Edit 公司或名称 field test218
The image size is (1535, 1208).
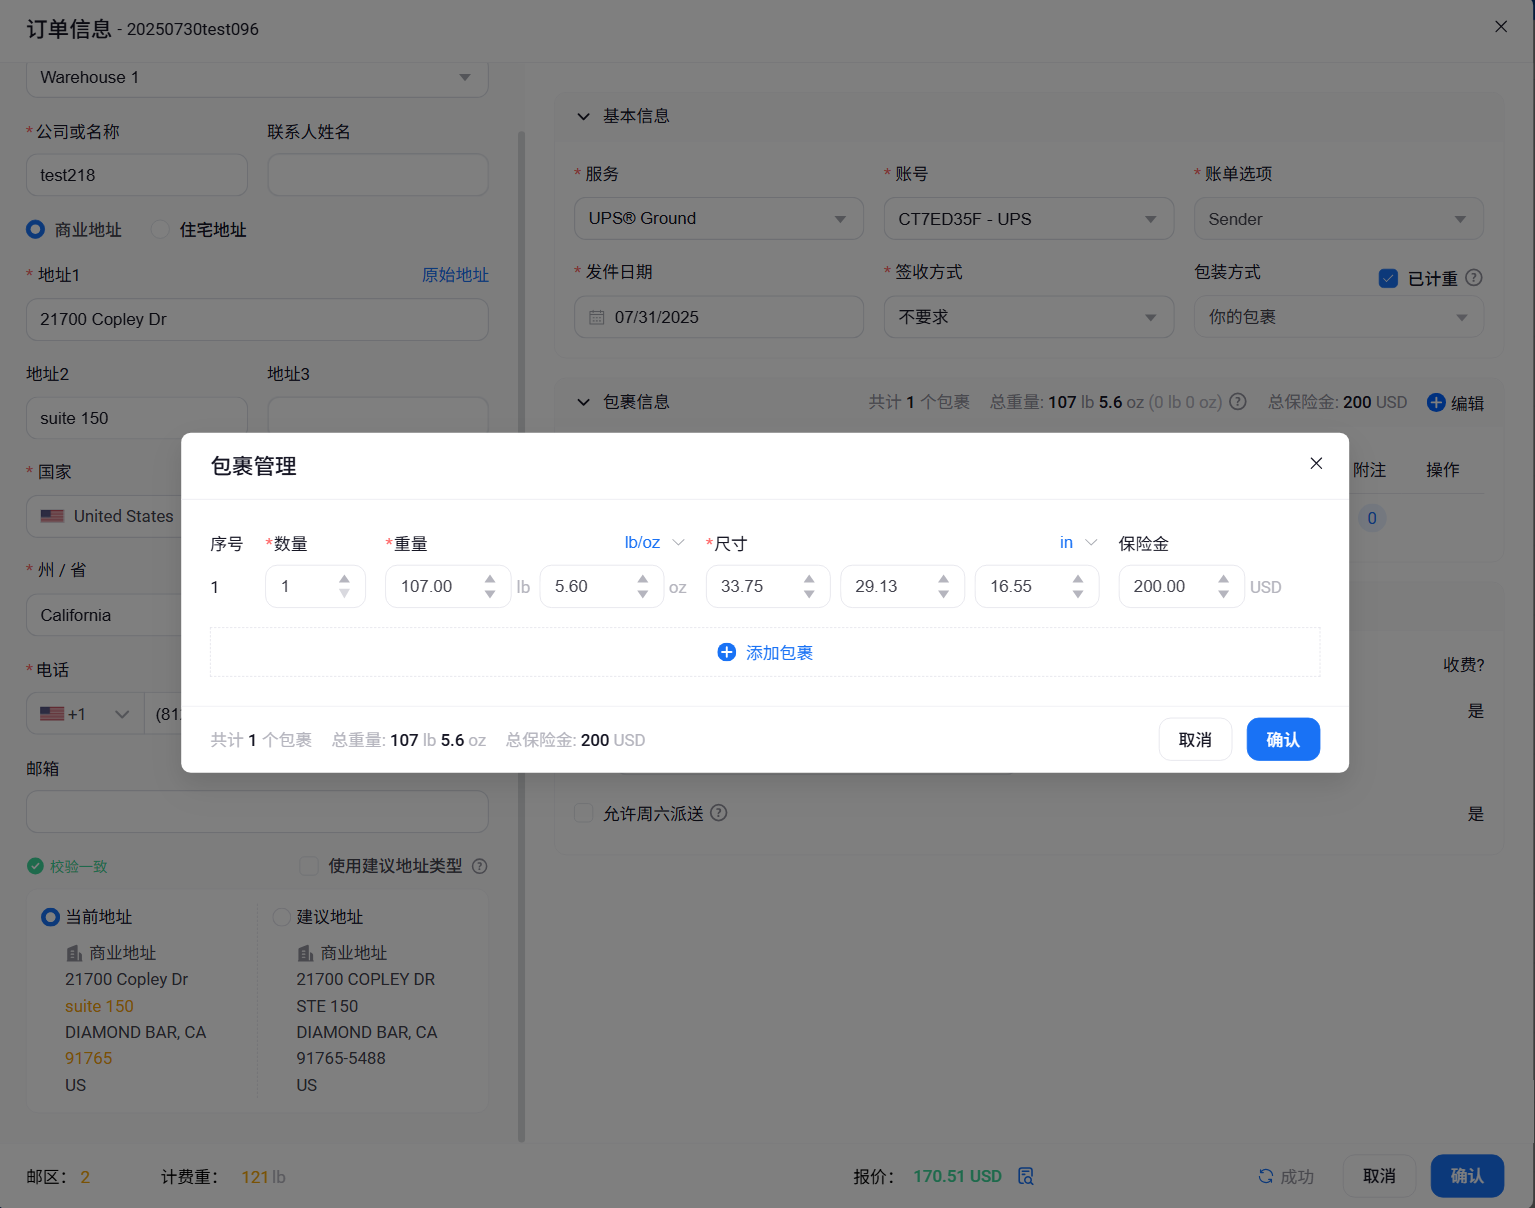[x=137, y=175]
